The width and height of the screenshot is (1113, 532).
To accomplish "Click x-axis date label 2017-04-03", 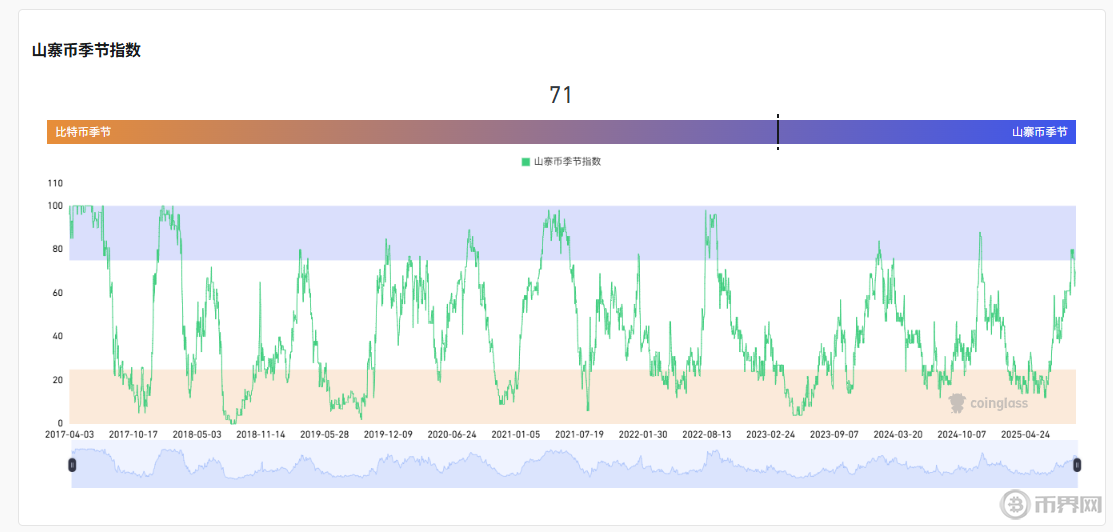I will pos(70,435).
